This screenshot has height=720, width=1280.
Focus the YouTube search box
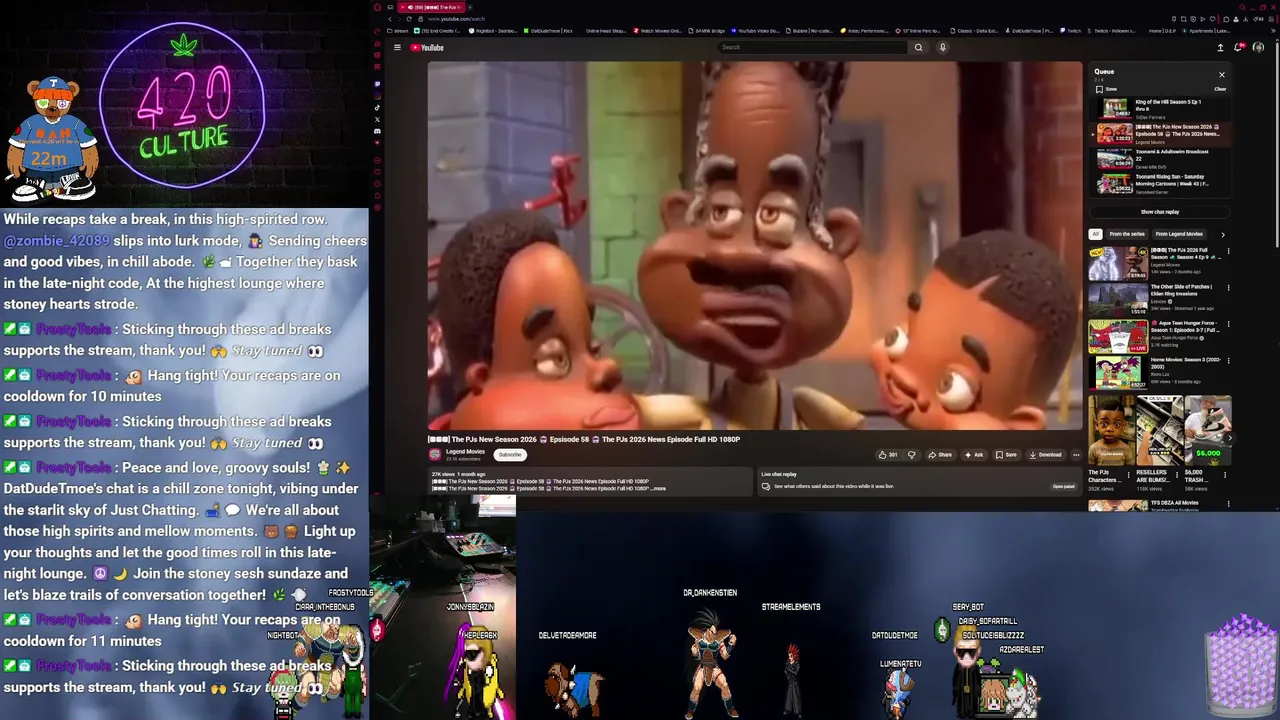(x=812, y=47)
